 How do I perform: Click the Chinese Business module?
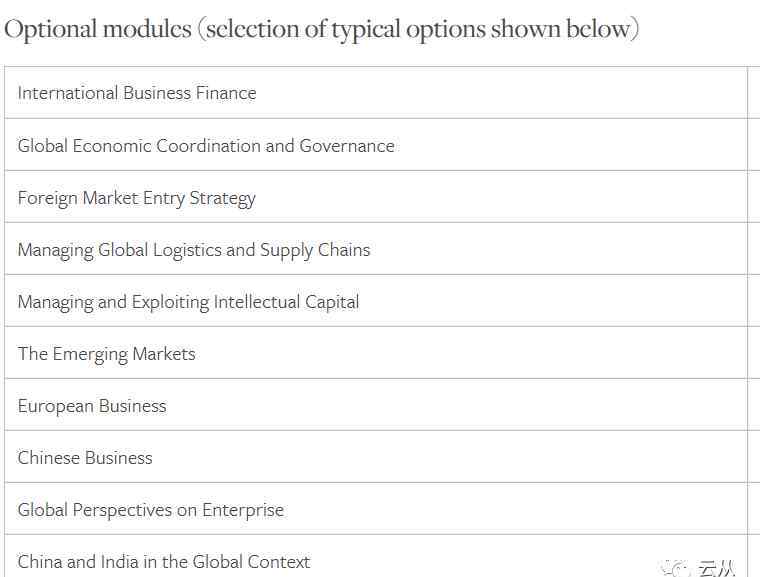click(x=85, y=458)
